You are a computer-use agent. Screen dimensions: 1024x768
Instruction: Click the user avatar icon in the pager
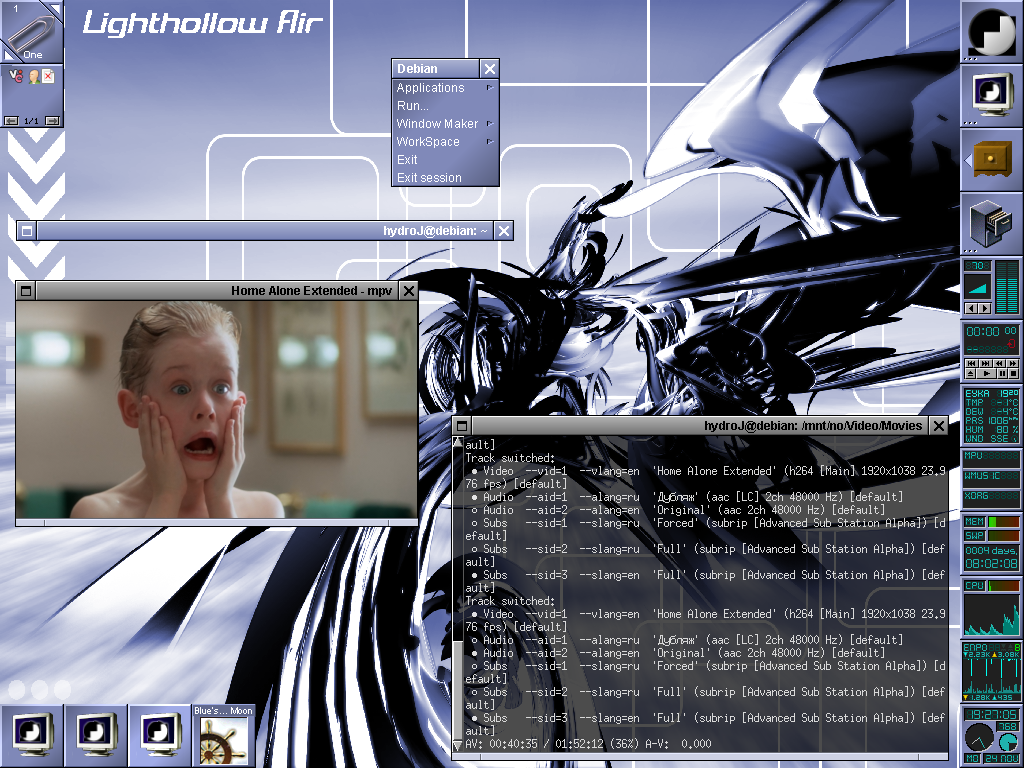click(32, 76)
